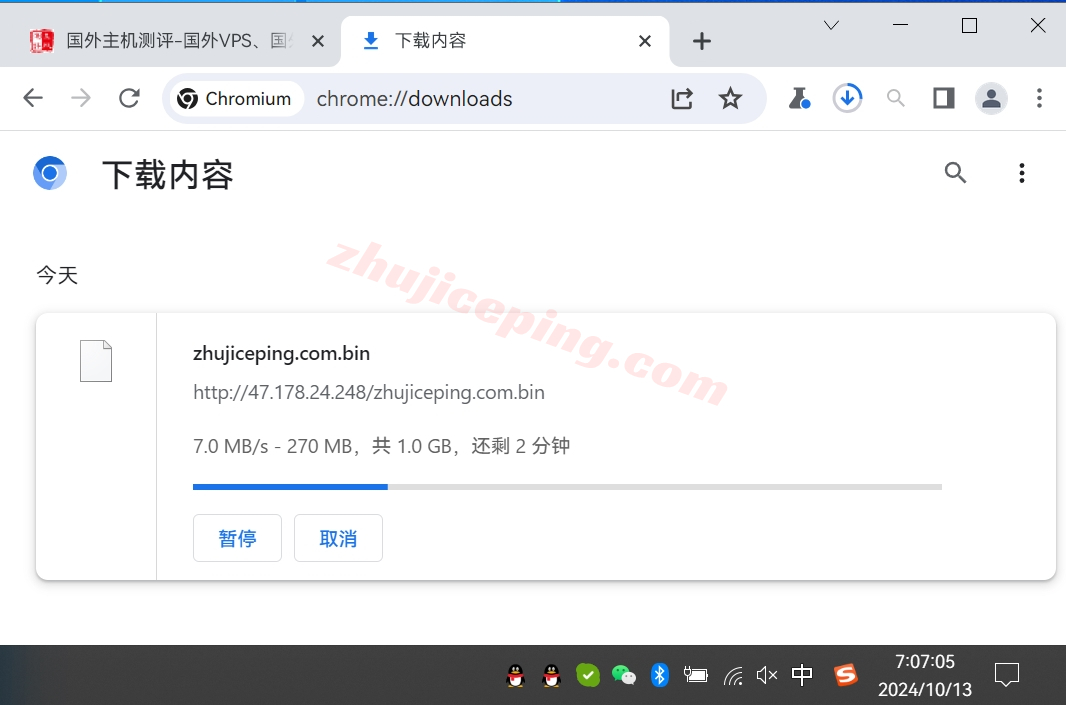Click the file document icon for zhujiceping.com.bin
Image resolution: width=1066 pixels, height=705 pixels.
coord(95,360)
